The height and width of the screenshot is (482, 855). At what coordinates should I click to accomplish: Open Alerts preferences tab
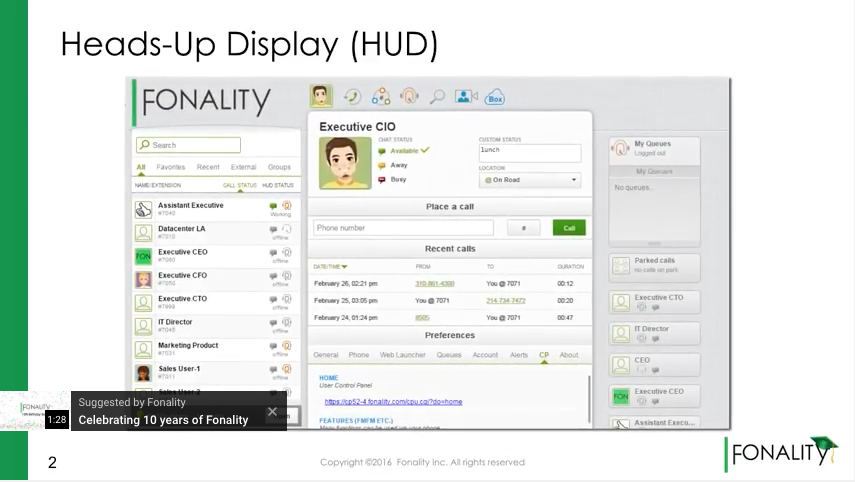[519, 355]
